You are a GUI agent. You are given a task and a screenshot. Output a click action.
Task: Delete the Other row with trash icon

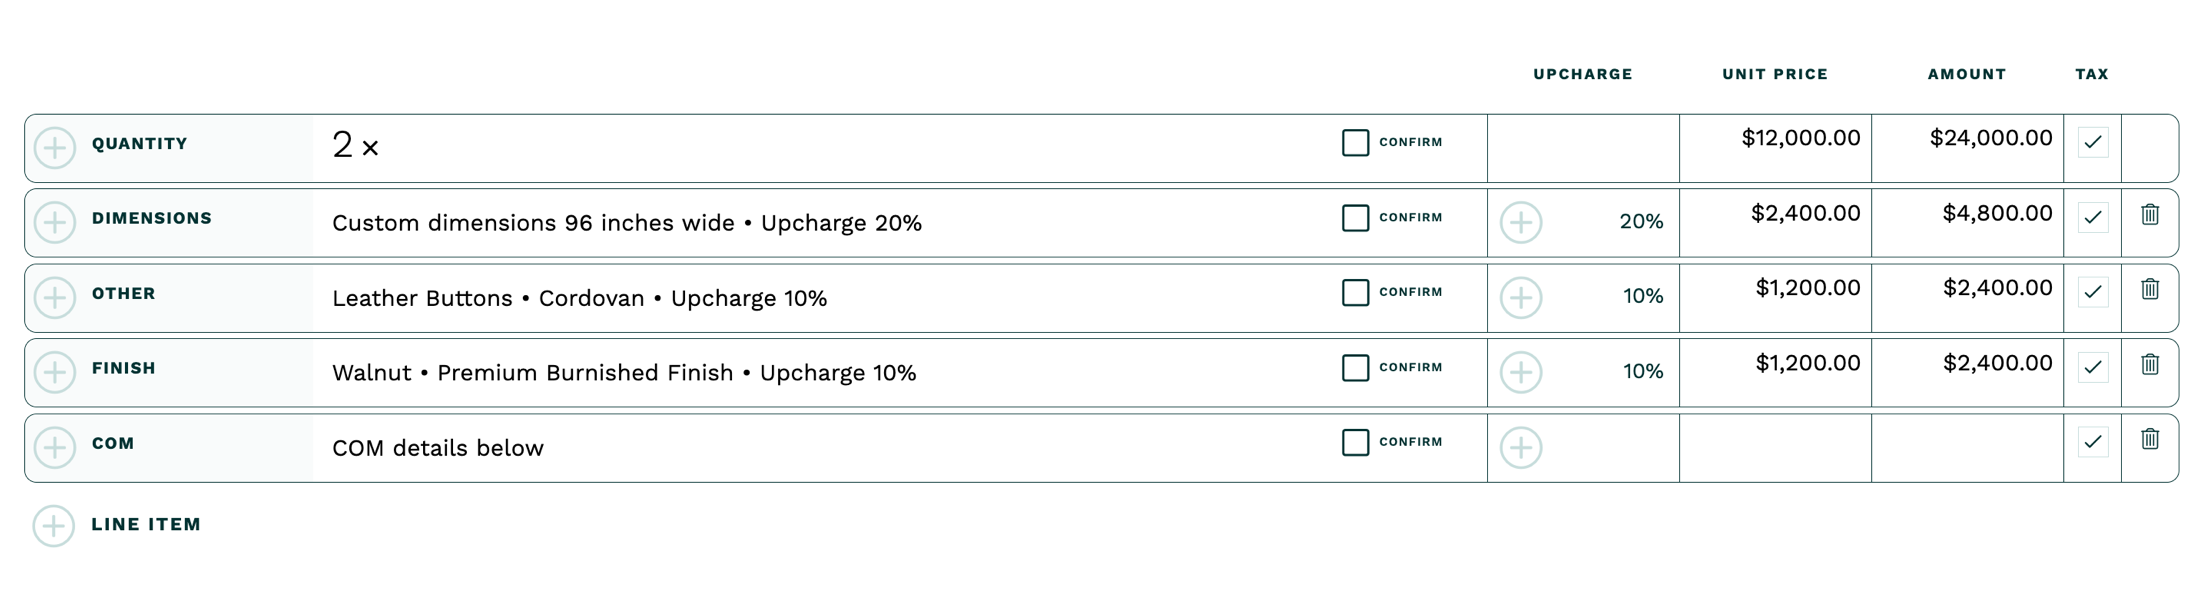[2149, 290]
